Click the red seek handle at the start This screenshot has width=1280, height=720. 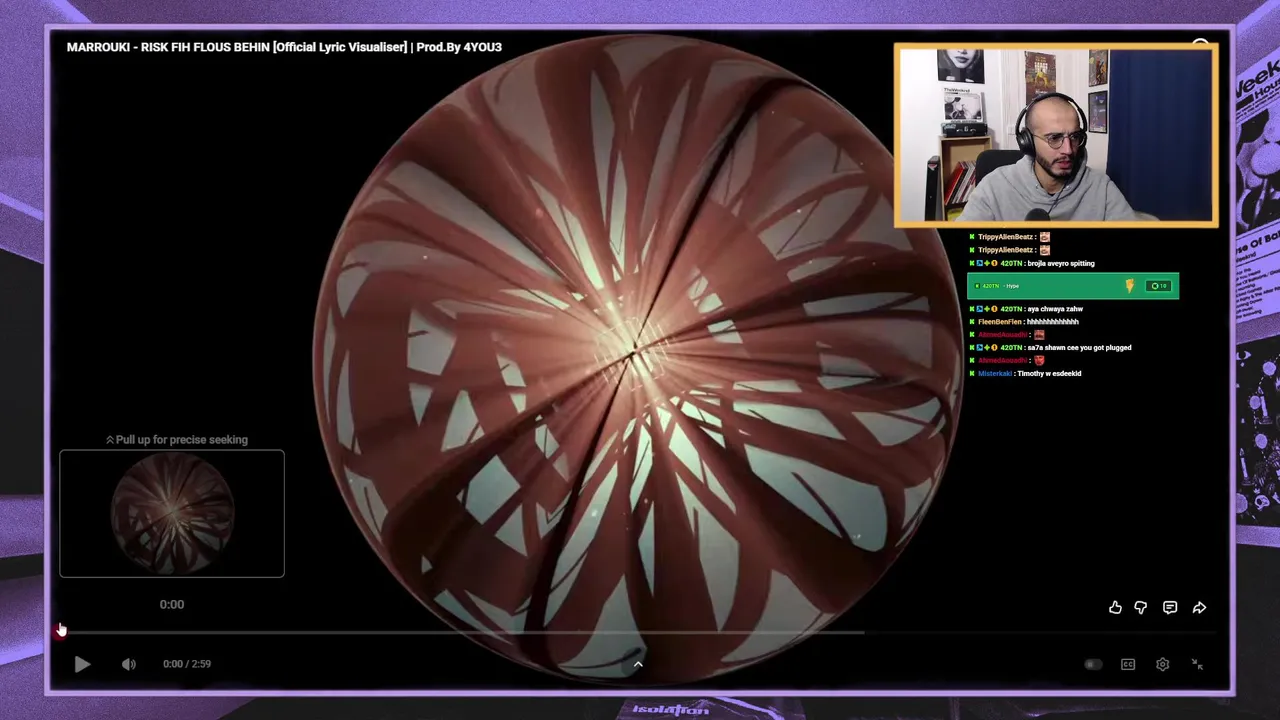[x=61, y=631]
